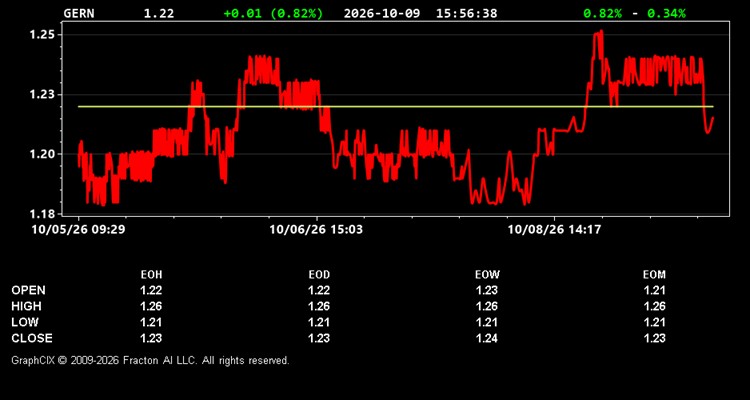Click the GraphCIX copyright notice
Image resolution: width=750 pixels, height=400 pixels.
150,360
